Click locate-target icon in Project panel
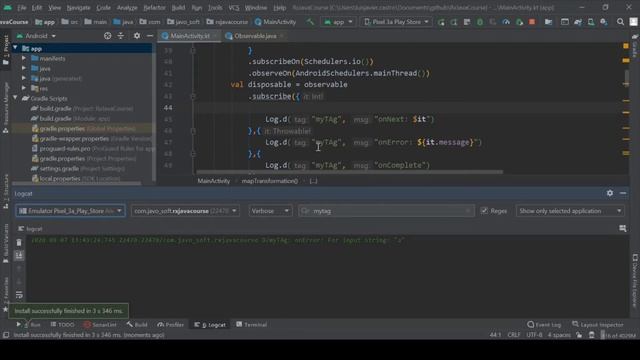The image size is (640, 360). click(108, 36)
